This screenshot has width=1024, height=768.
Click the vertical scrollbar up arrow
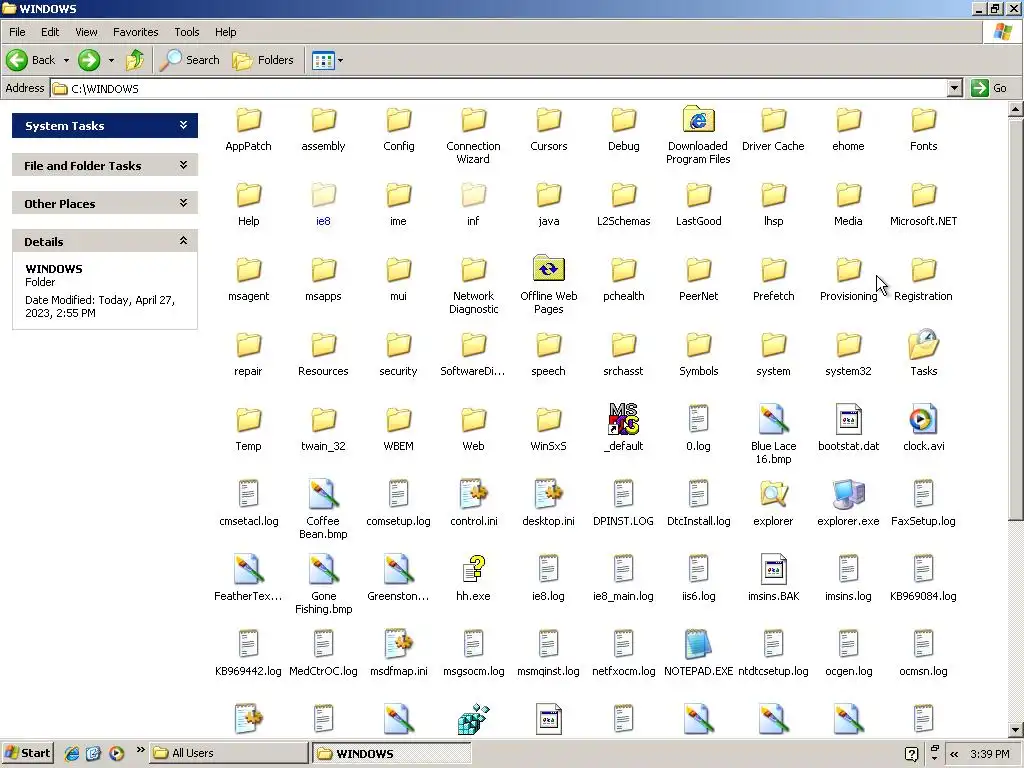pyautogui.click(x=1016, y=109)
